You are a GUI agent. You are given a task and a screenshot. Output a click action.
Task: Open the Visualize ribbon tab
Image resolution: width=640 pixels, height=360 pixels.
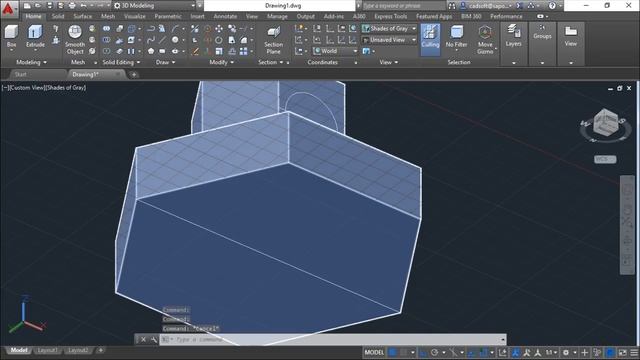point(135,16)
